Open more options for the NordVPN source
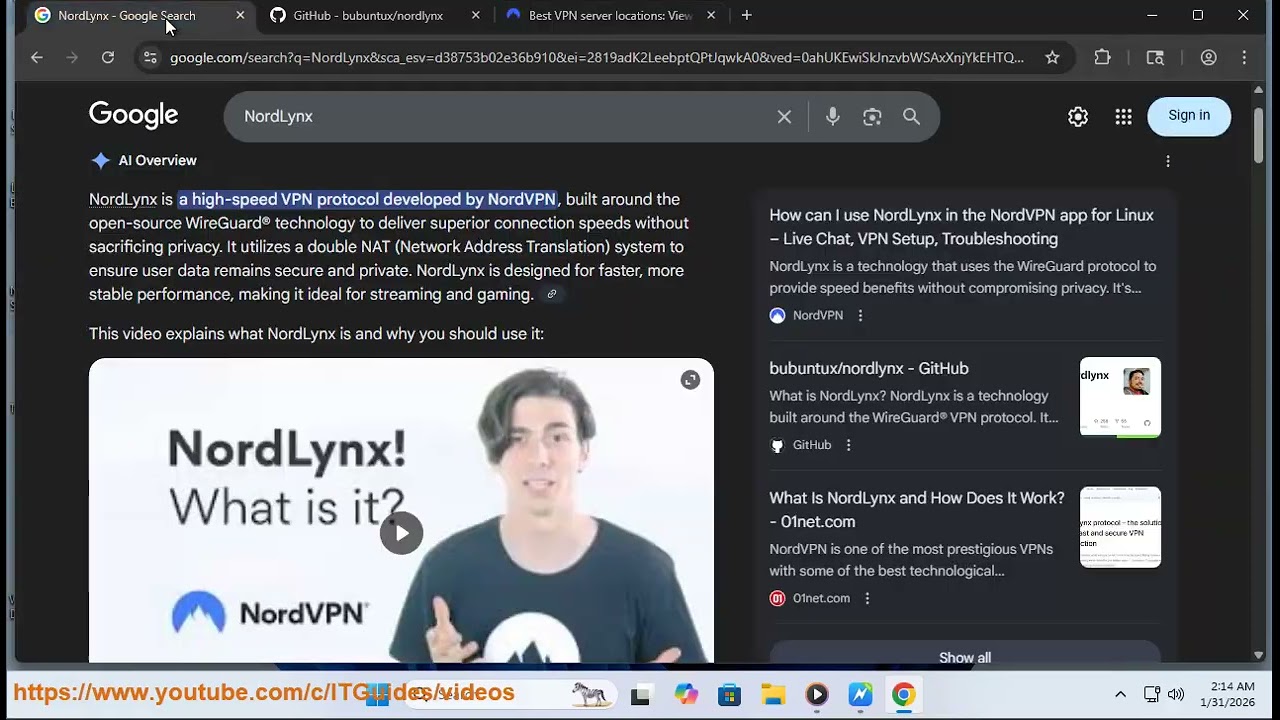Viewport: 1280px width, 720px height. (x=860, y=315)
